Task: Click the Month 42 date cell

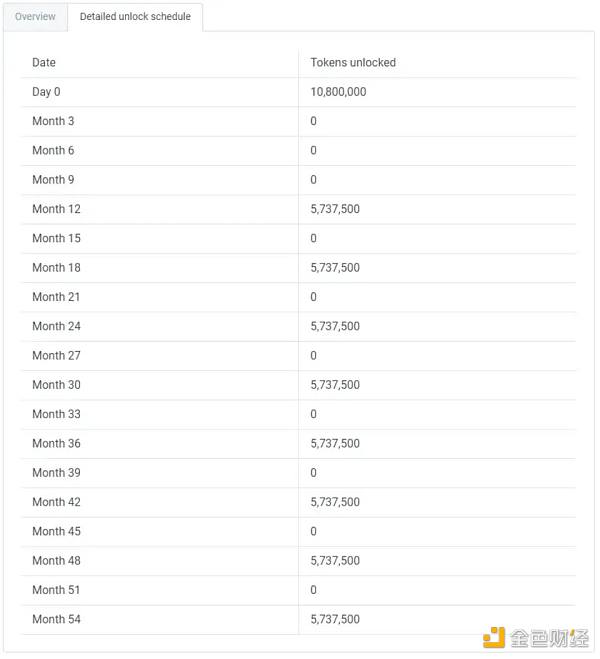Action: [x=56, y=502]
